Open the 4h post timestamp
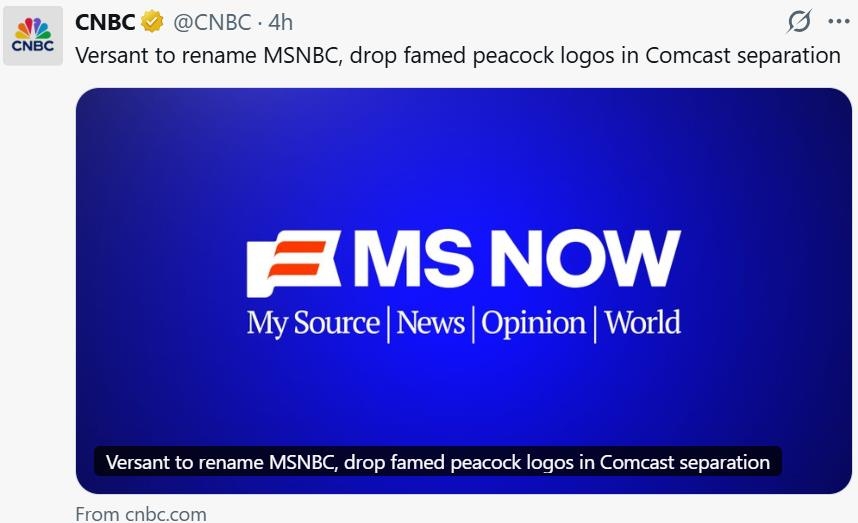Screen dimensions: 858x523 [x=281, y=22]
